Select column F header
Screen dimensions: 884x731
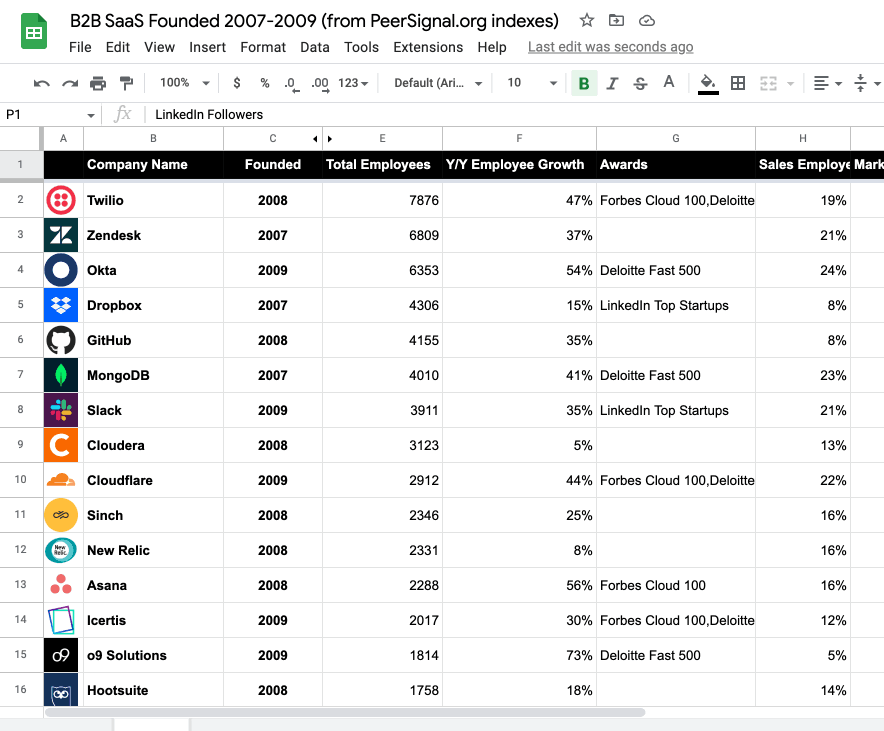[x=519, y=139]
